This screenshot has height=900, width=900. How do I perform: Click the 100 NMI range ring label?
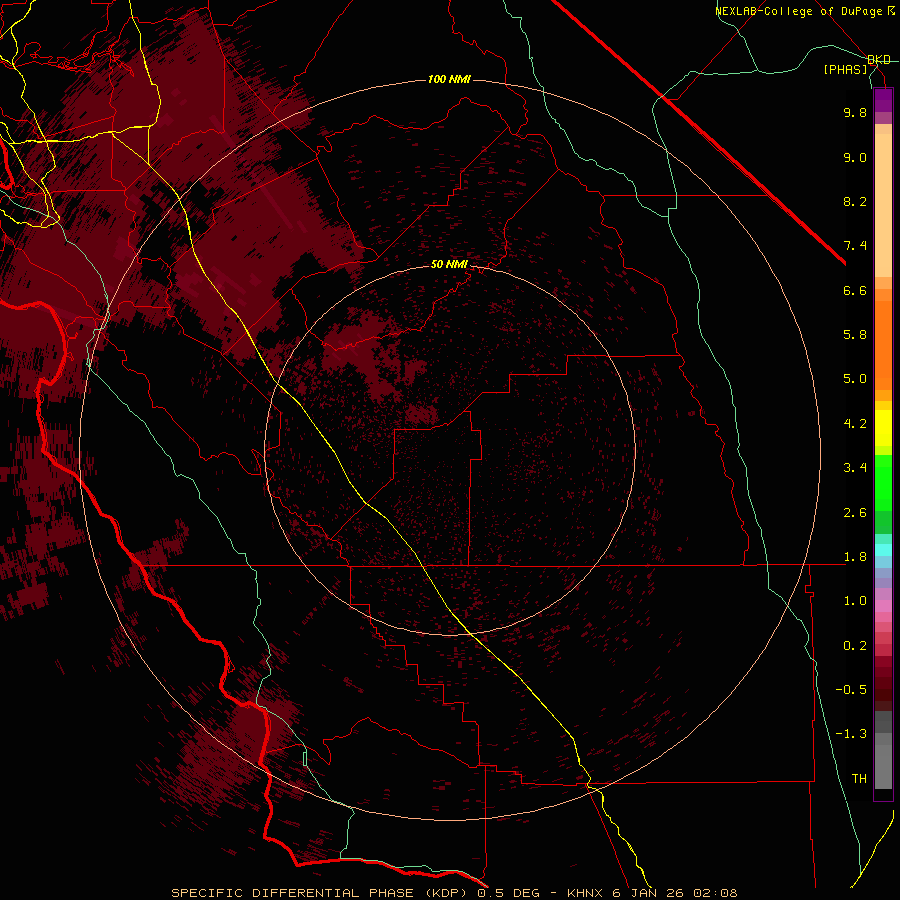pos(449,79)
